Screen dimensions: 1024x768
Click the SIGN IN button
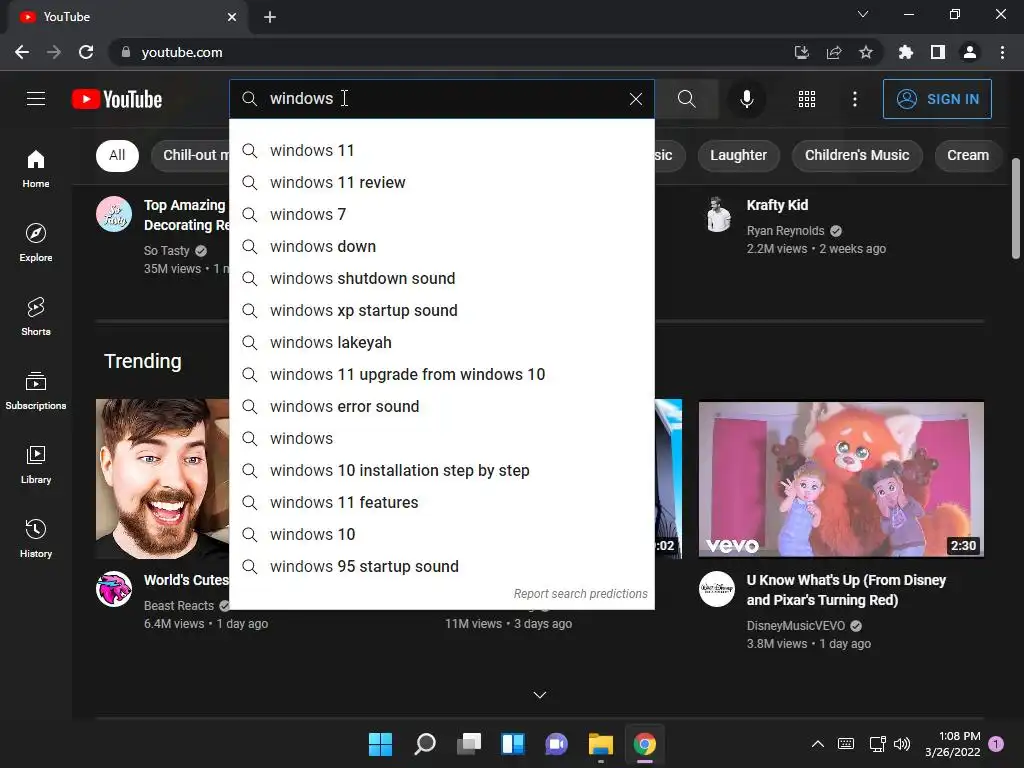(937, 99)
